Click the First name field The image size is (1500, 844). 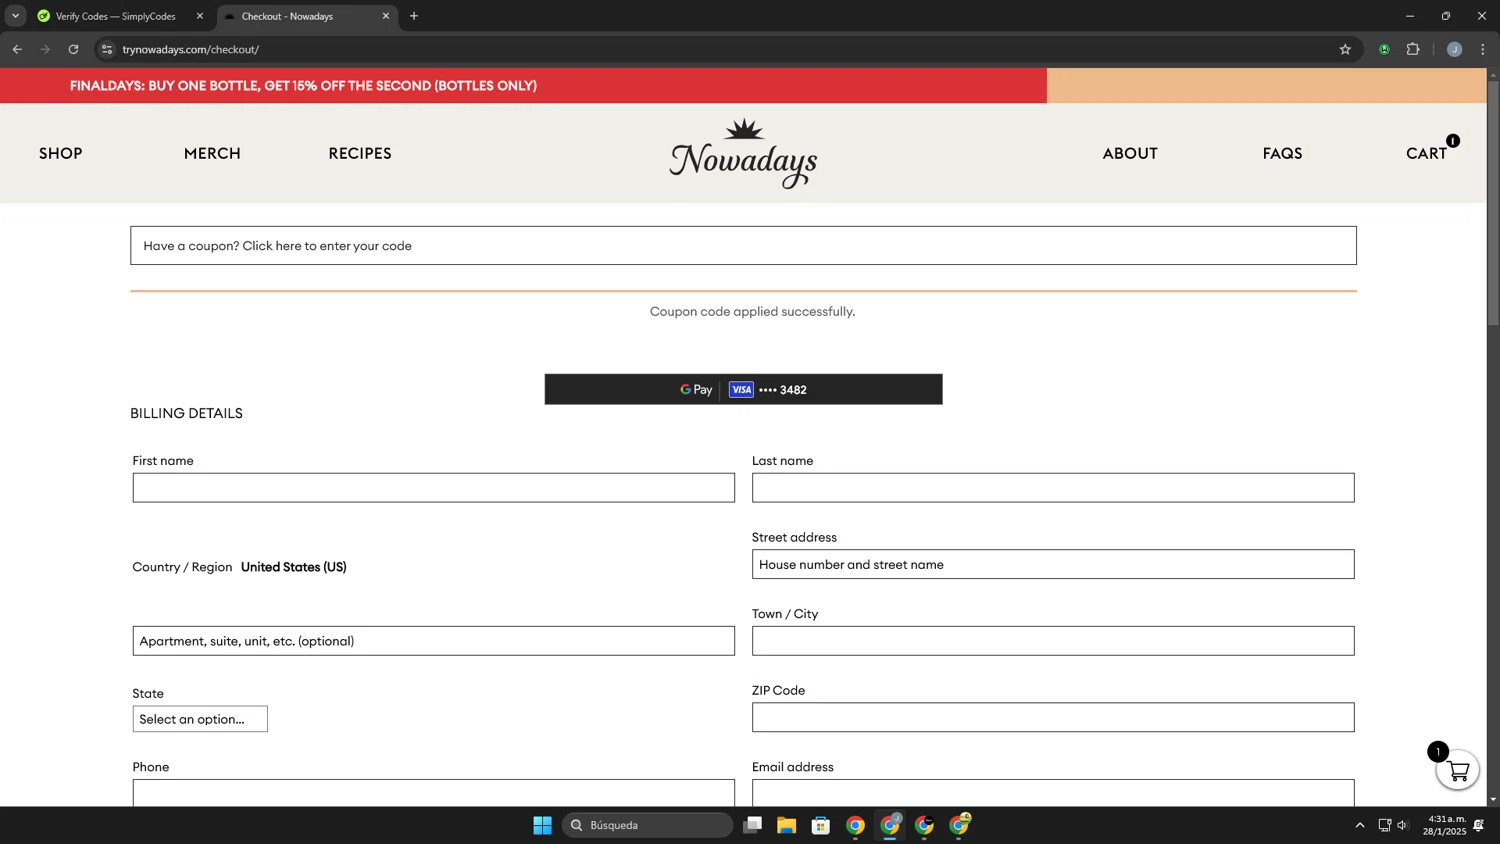[433, 488]
